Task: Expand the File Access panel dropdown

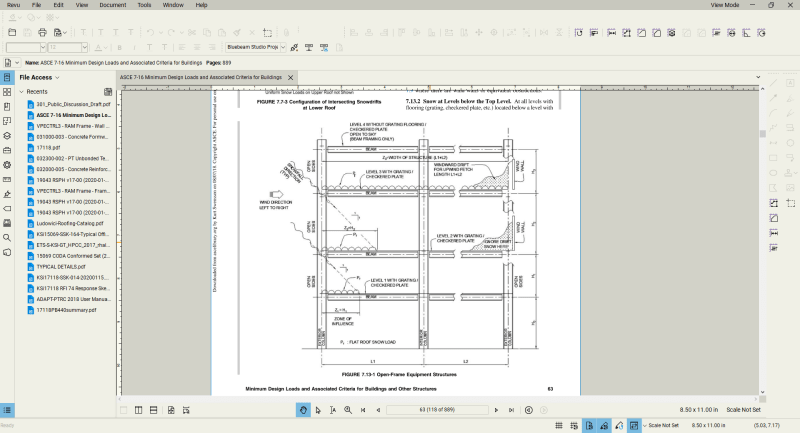Action: [x=57, y=78]
